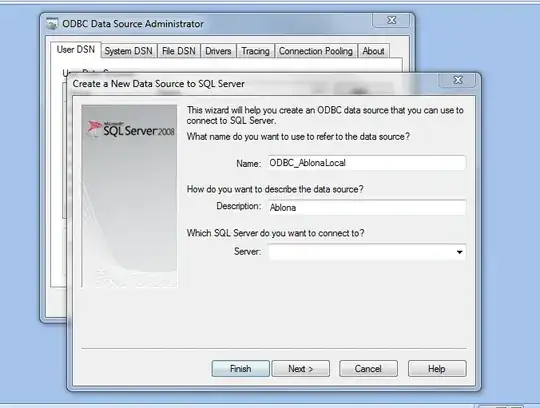The width and height of the screenshot is (540, 408).
Task: Click the Next > button
Action: coord(301,369)
